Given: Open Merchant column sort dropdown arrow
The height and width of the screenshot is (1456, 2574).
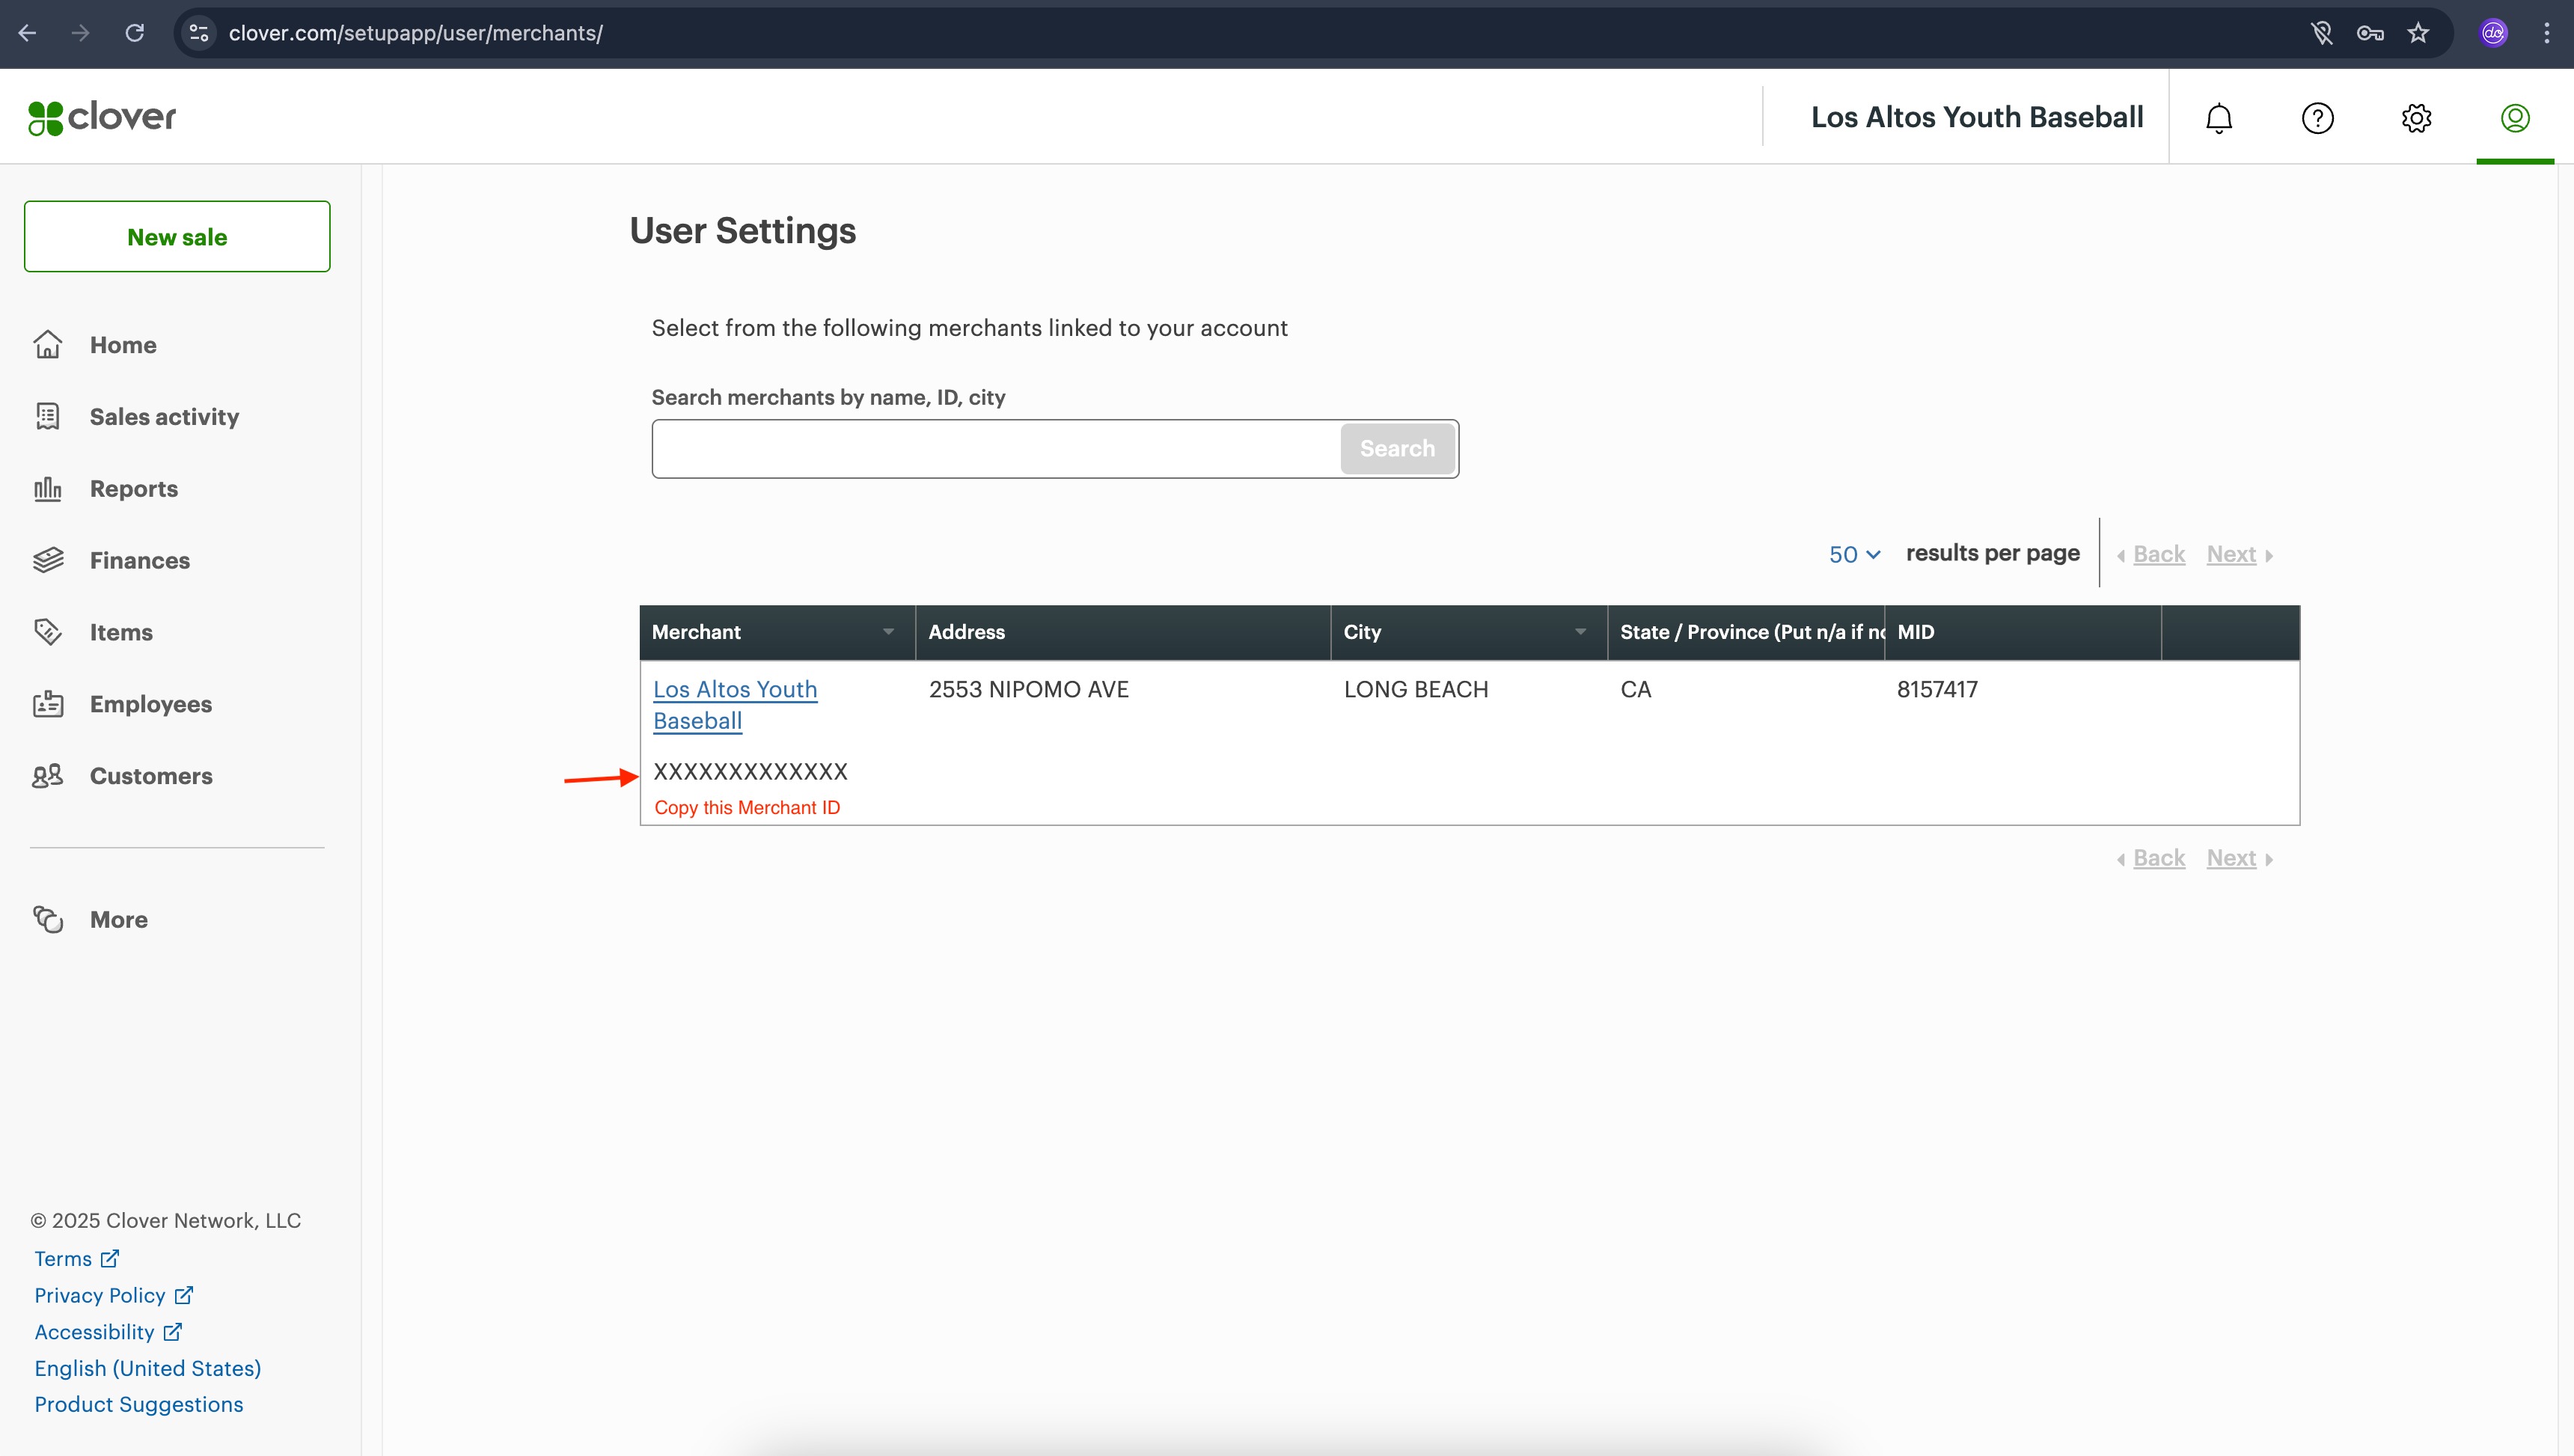Looking at the screenshot, I should click(888, 631).
